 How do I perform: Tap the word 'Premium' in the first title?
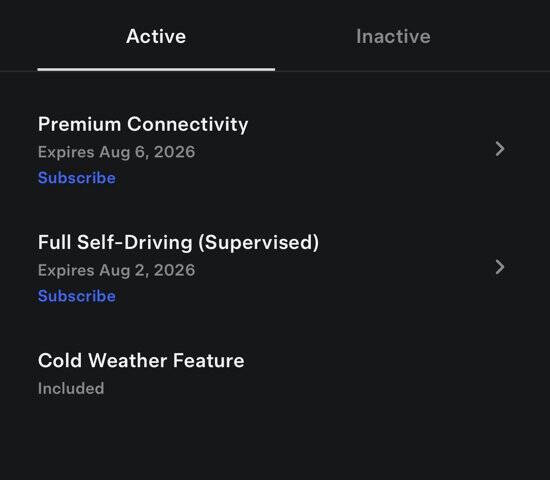[x=80, y=124]
